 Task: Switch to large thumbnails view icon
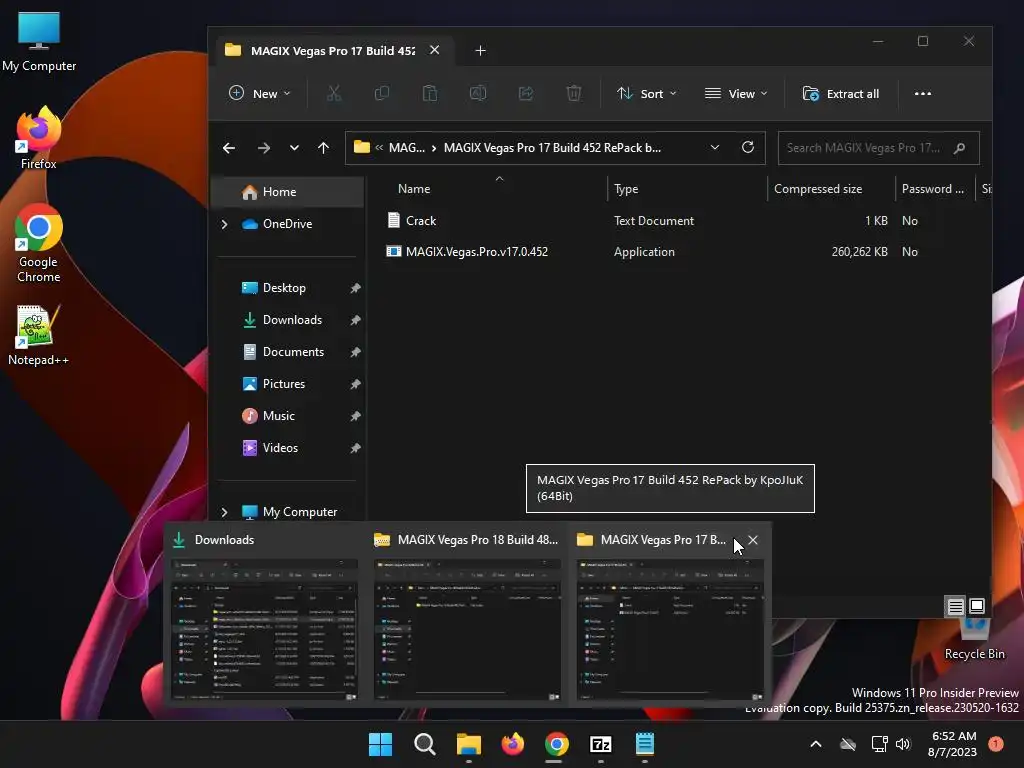977,606
